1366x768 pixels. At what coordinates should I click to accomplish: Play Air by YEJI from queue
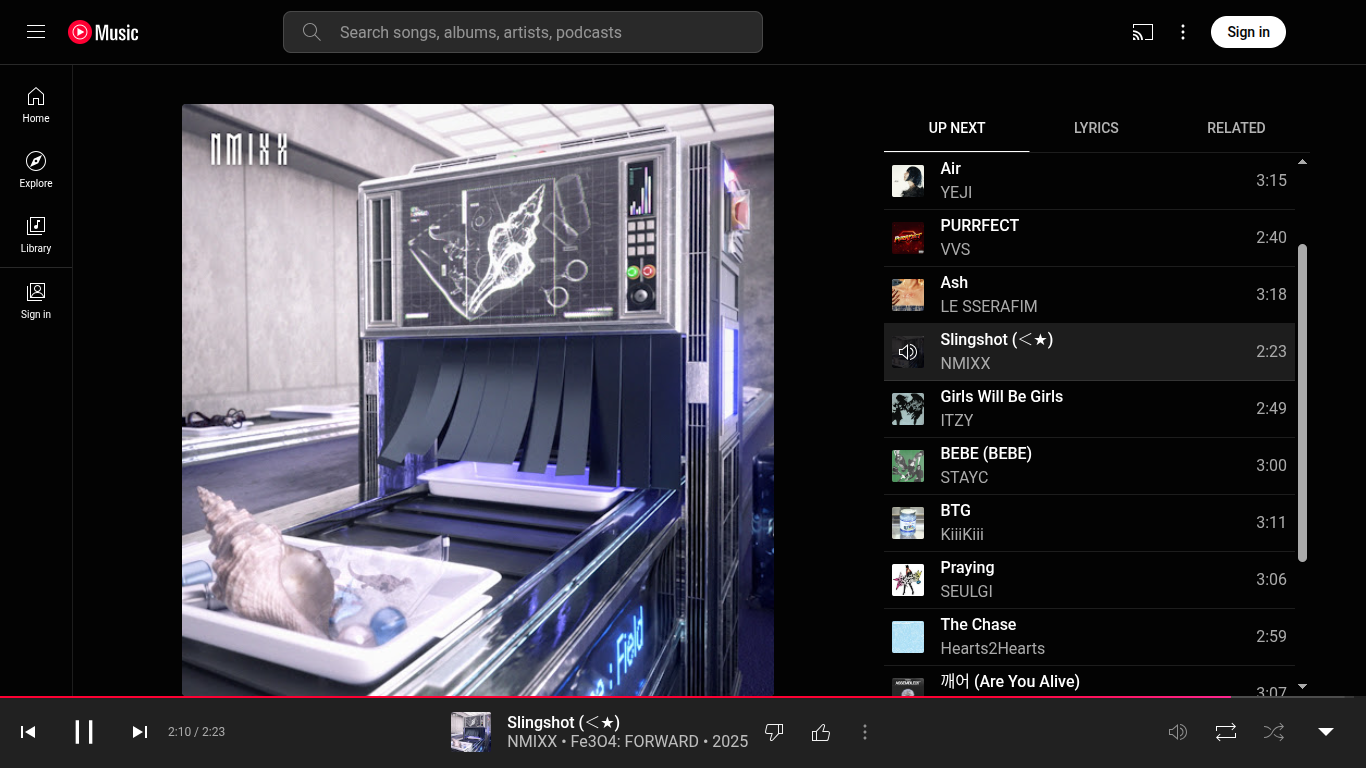1089,181
